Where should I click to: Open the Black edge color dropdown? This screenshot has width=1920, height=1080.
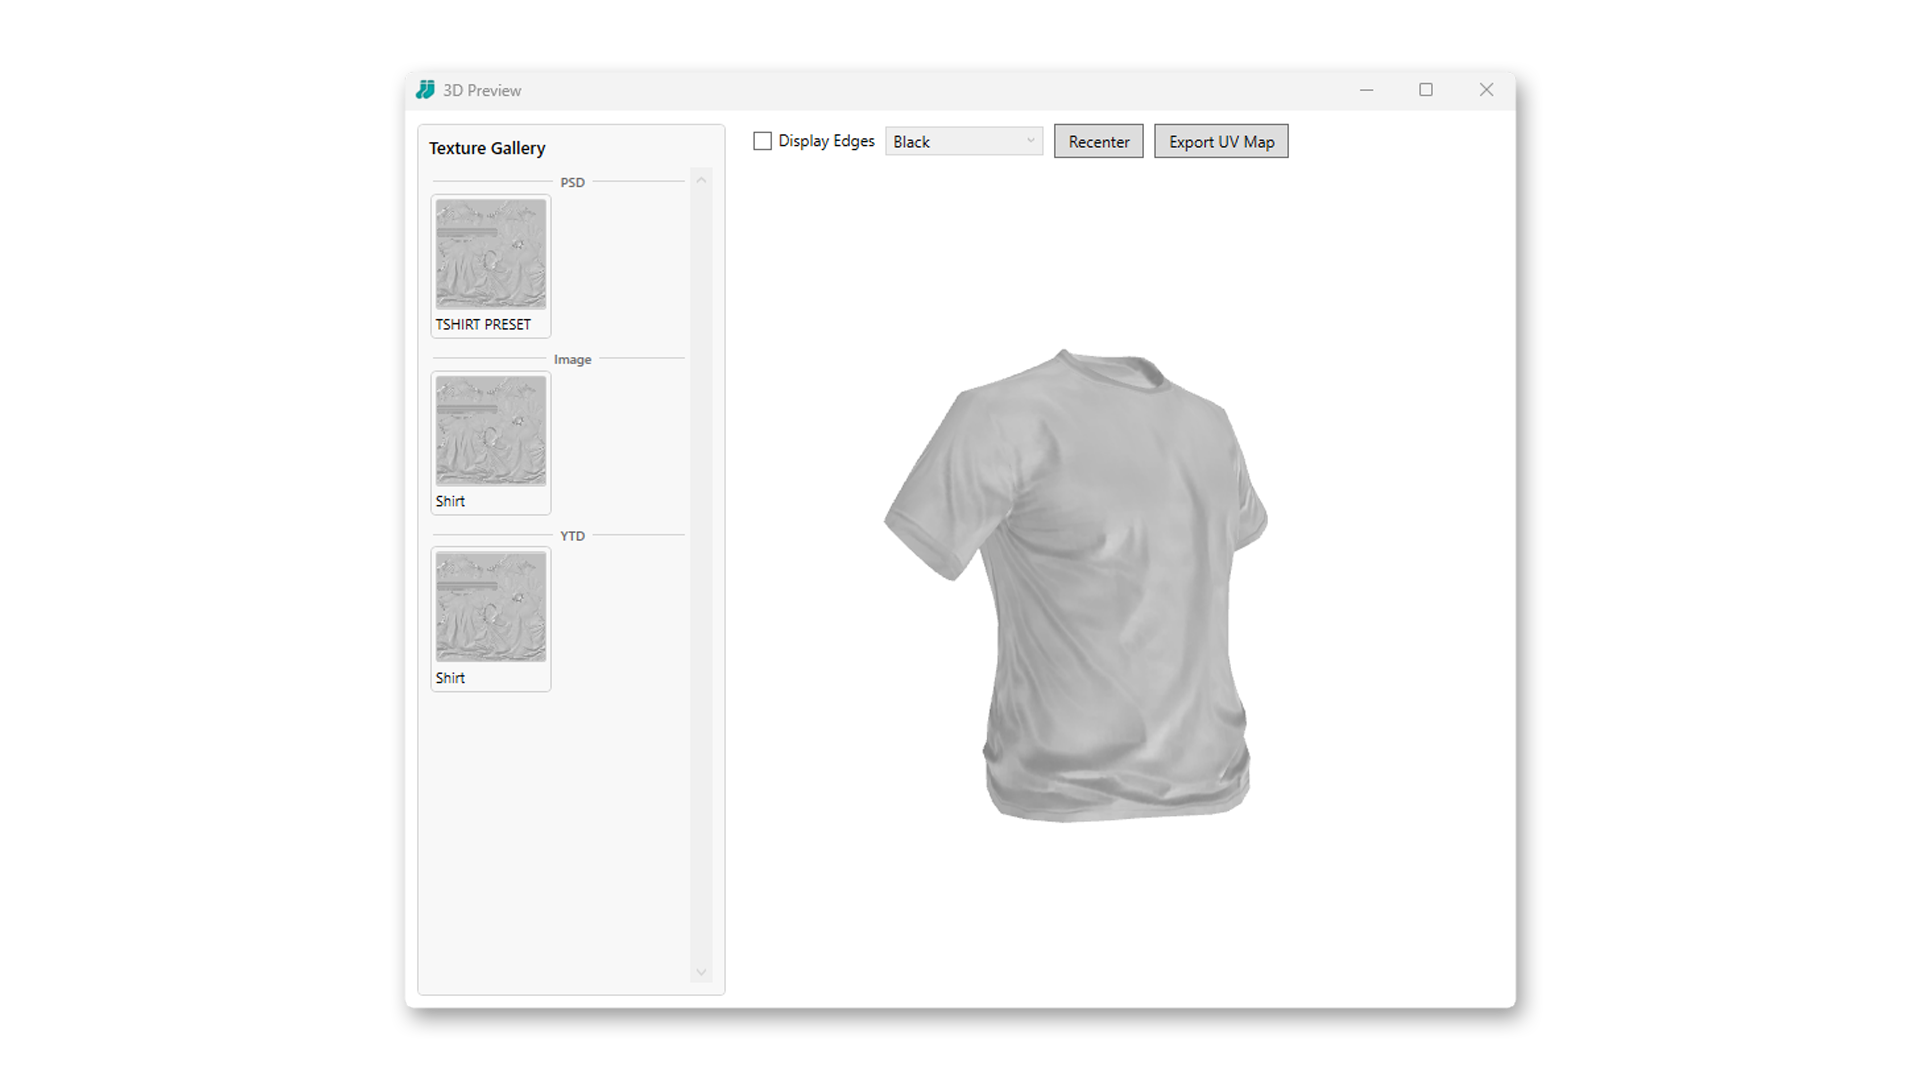click(960, 141)
